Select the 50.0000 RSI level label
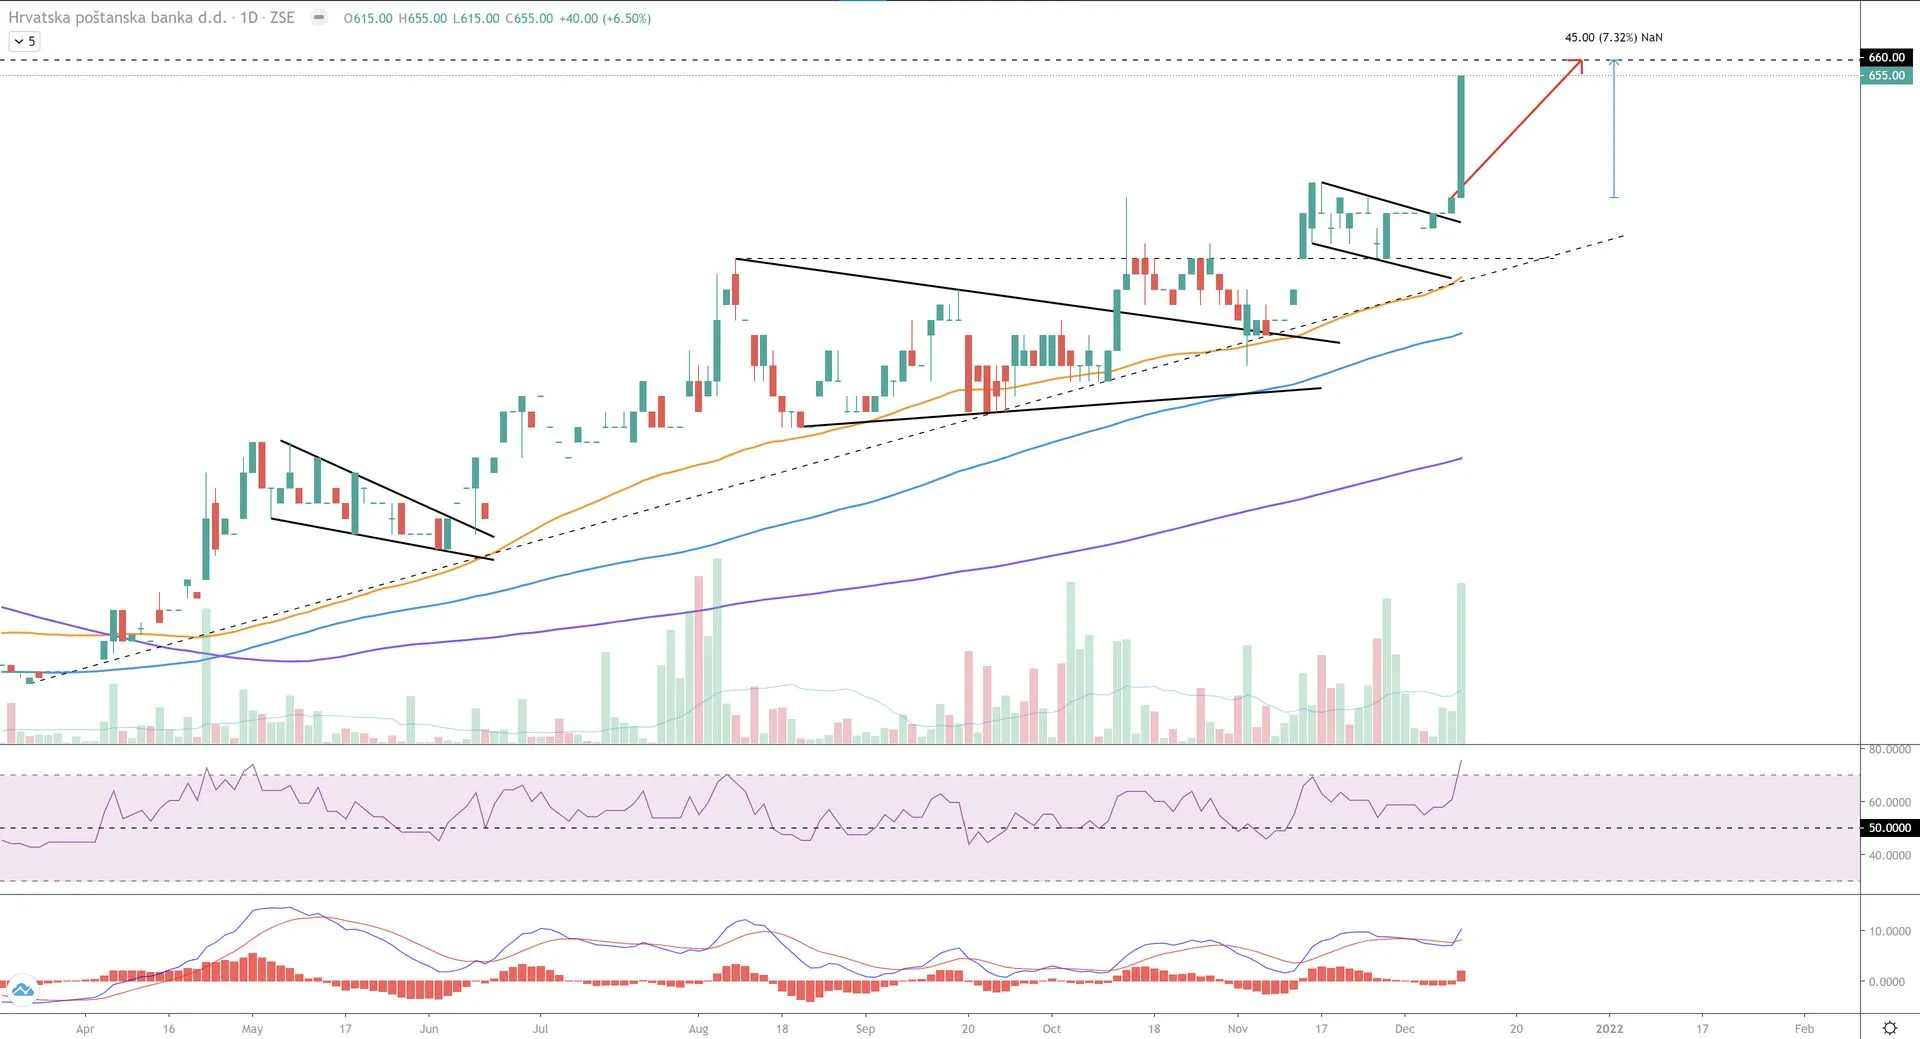Image resolution: width=1920 pixels, height=1039 pixels. [x=1889, y=828]
